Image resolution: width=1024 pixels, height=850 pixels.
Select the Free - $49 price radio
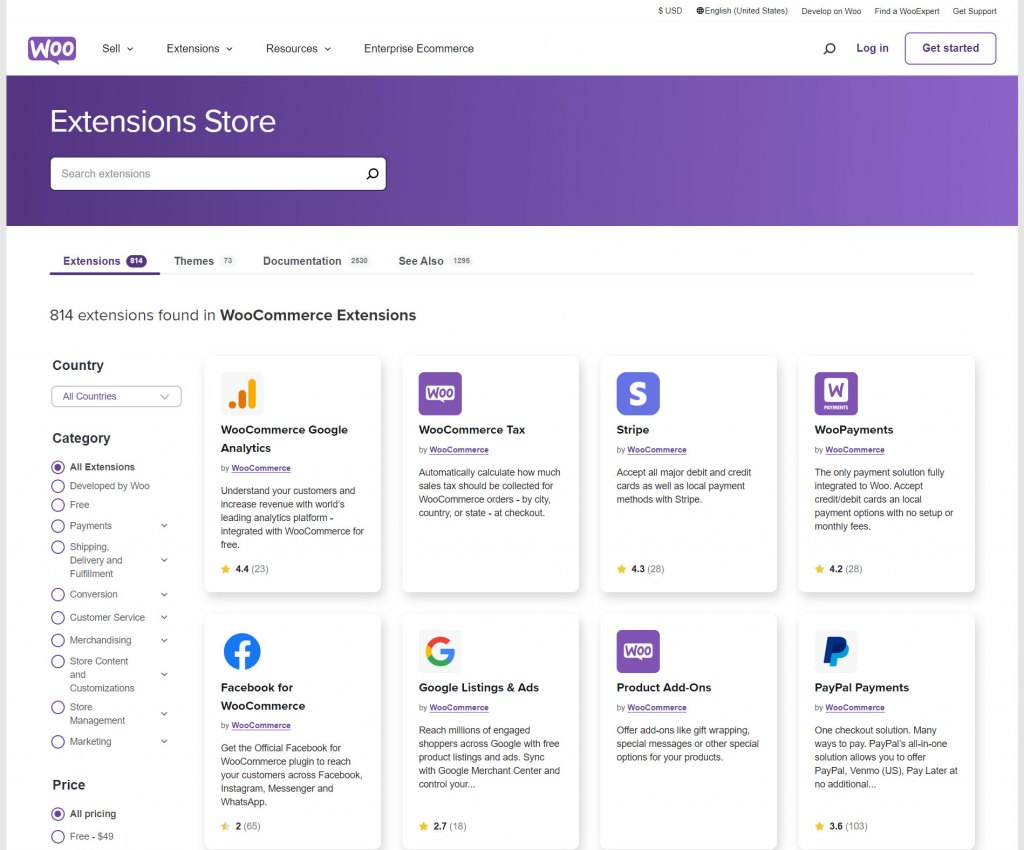click(58, 837)
